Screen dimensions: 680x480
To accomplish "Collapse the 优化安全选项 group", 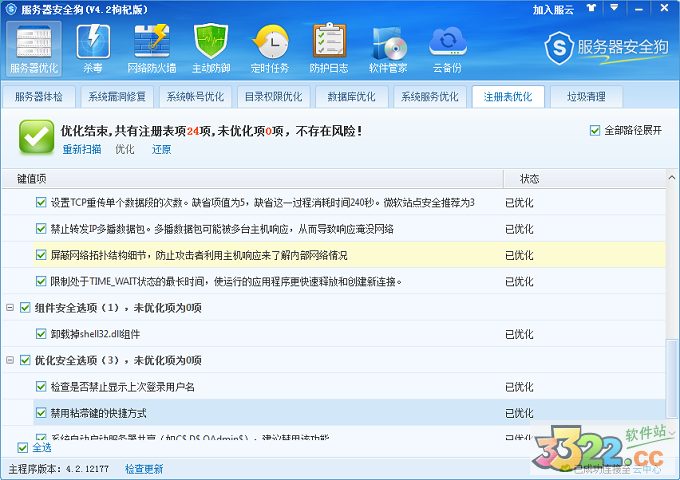I will point(10,360).
